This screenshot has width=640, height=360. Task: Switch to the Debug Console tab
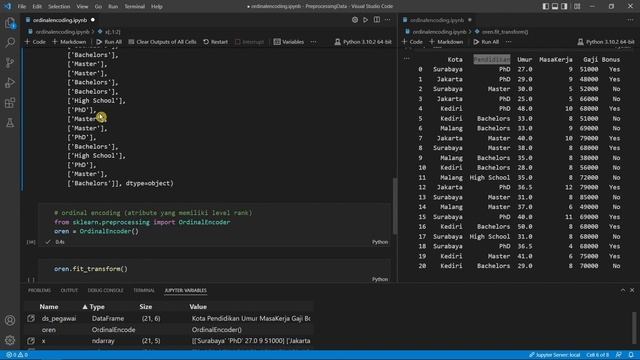[105, 290]
